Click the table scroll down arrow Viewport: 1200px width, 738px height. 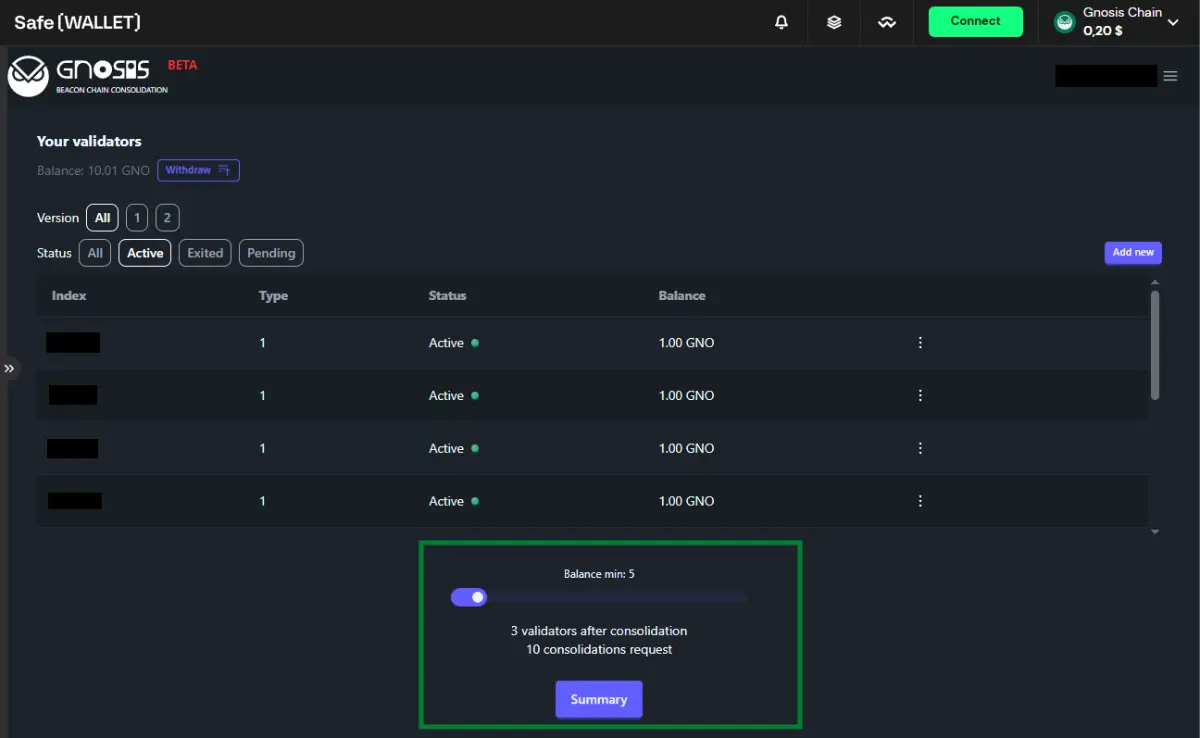[x=1155, y=532]
